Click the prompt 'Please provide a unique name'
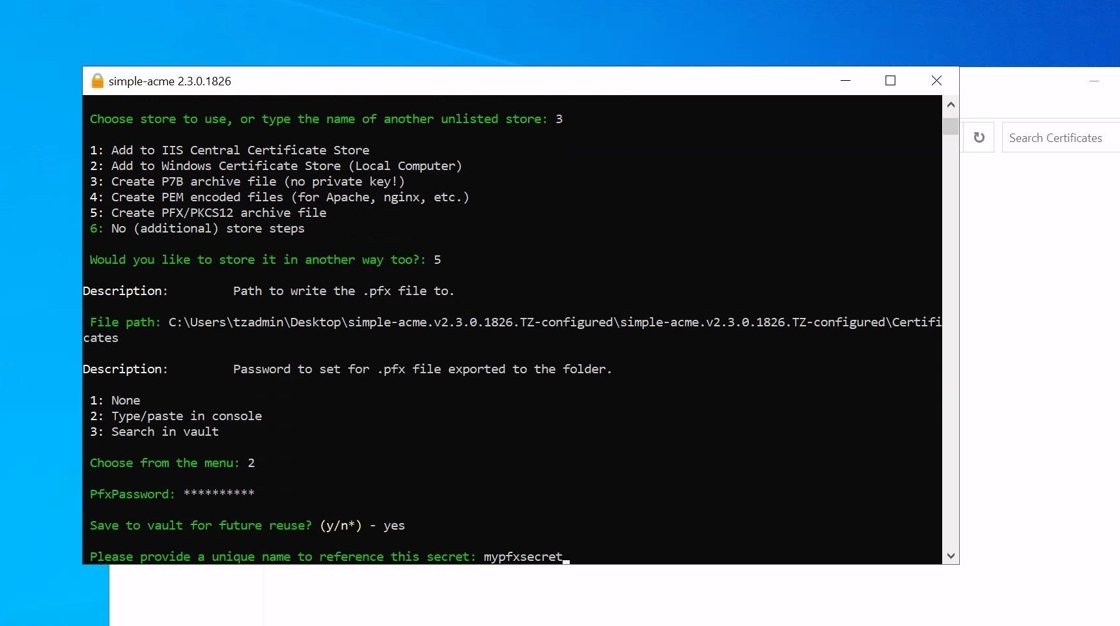The width and height of the screenshot is (1120, 626). pyautogui.click(x=283, y=557)
